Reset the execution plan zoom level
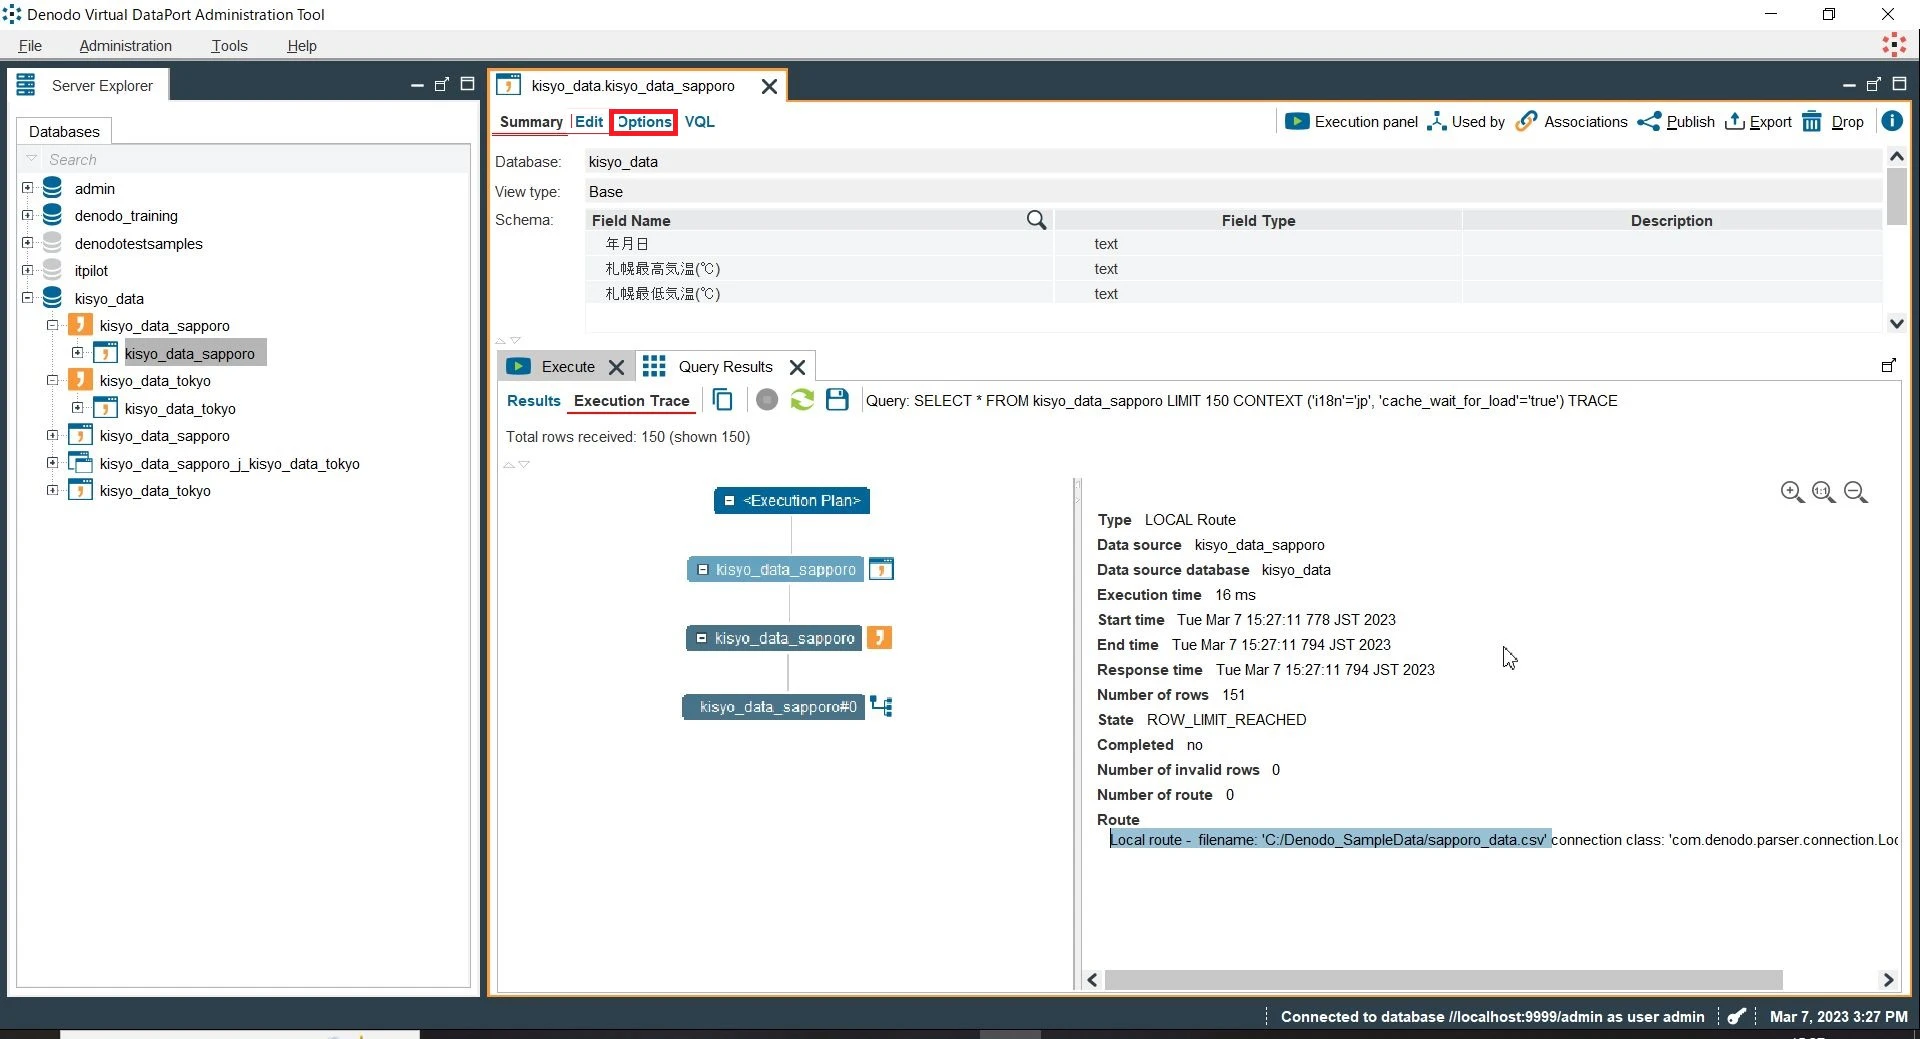1920x1039 pixels. pyautogui.click(x=1824, y=492)
